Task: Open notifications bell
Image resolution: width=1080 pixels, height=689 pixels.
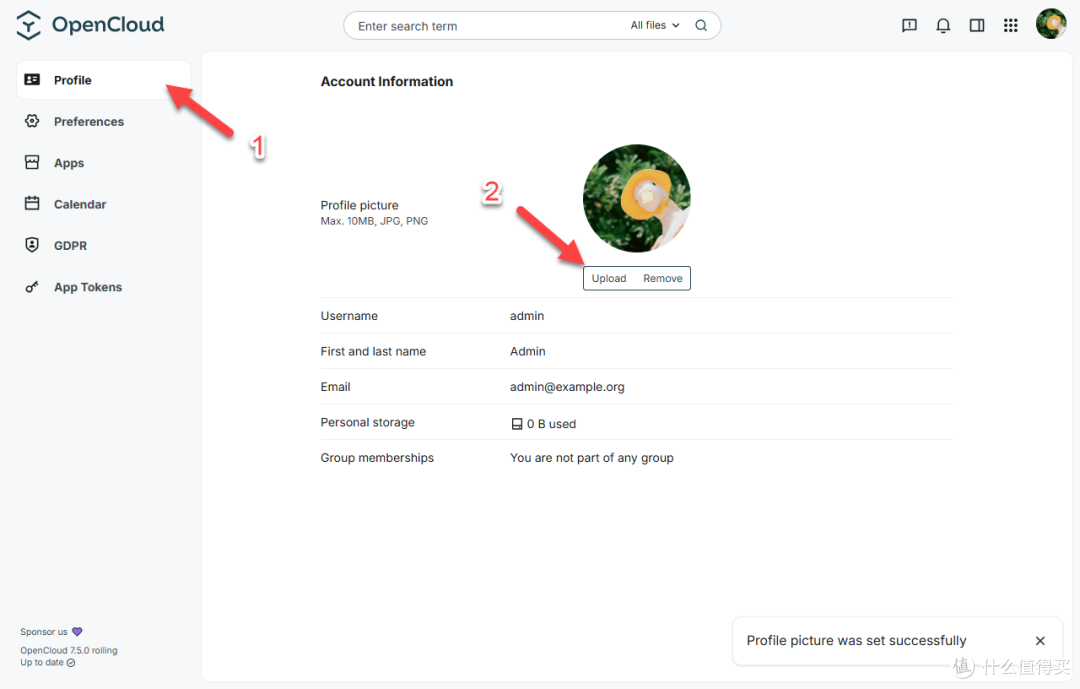Action: point(943,25)
